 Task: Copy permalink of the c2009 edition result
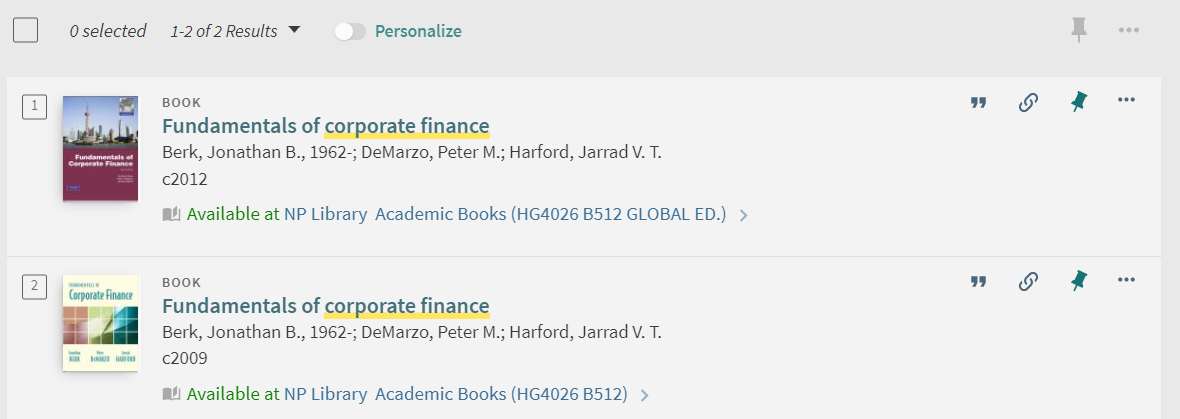click(1028, 282)
